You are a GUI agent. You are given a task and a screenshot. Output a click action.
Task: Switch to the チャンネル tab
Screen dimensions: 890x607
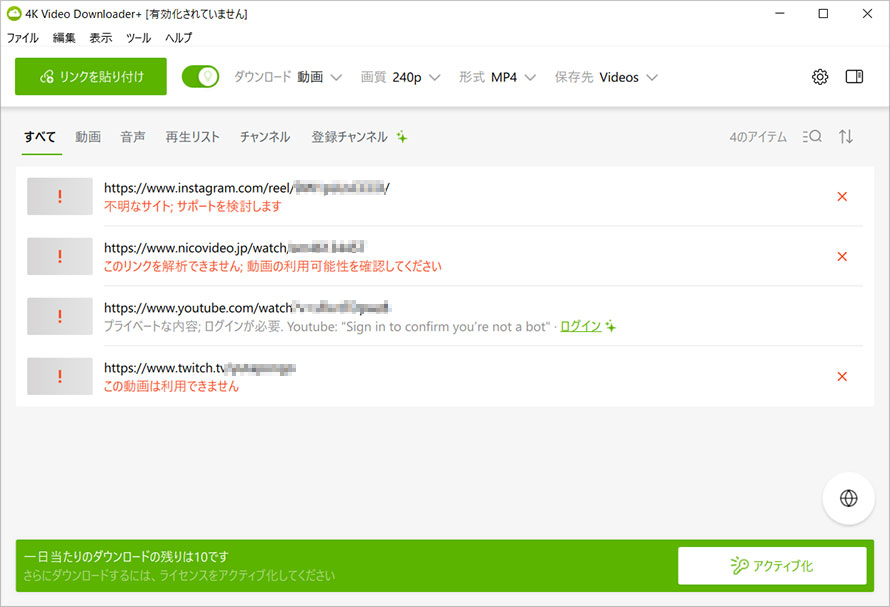click(x=264, y=137)
